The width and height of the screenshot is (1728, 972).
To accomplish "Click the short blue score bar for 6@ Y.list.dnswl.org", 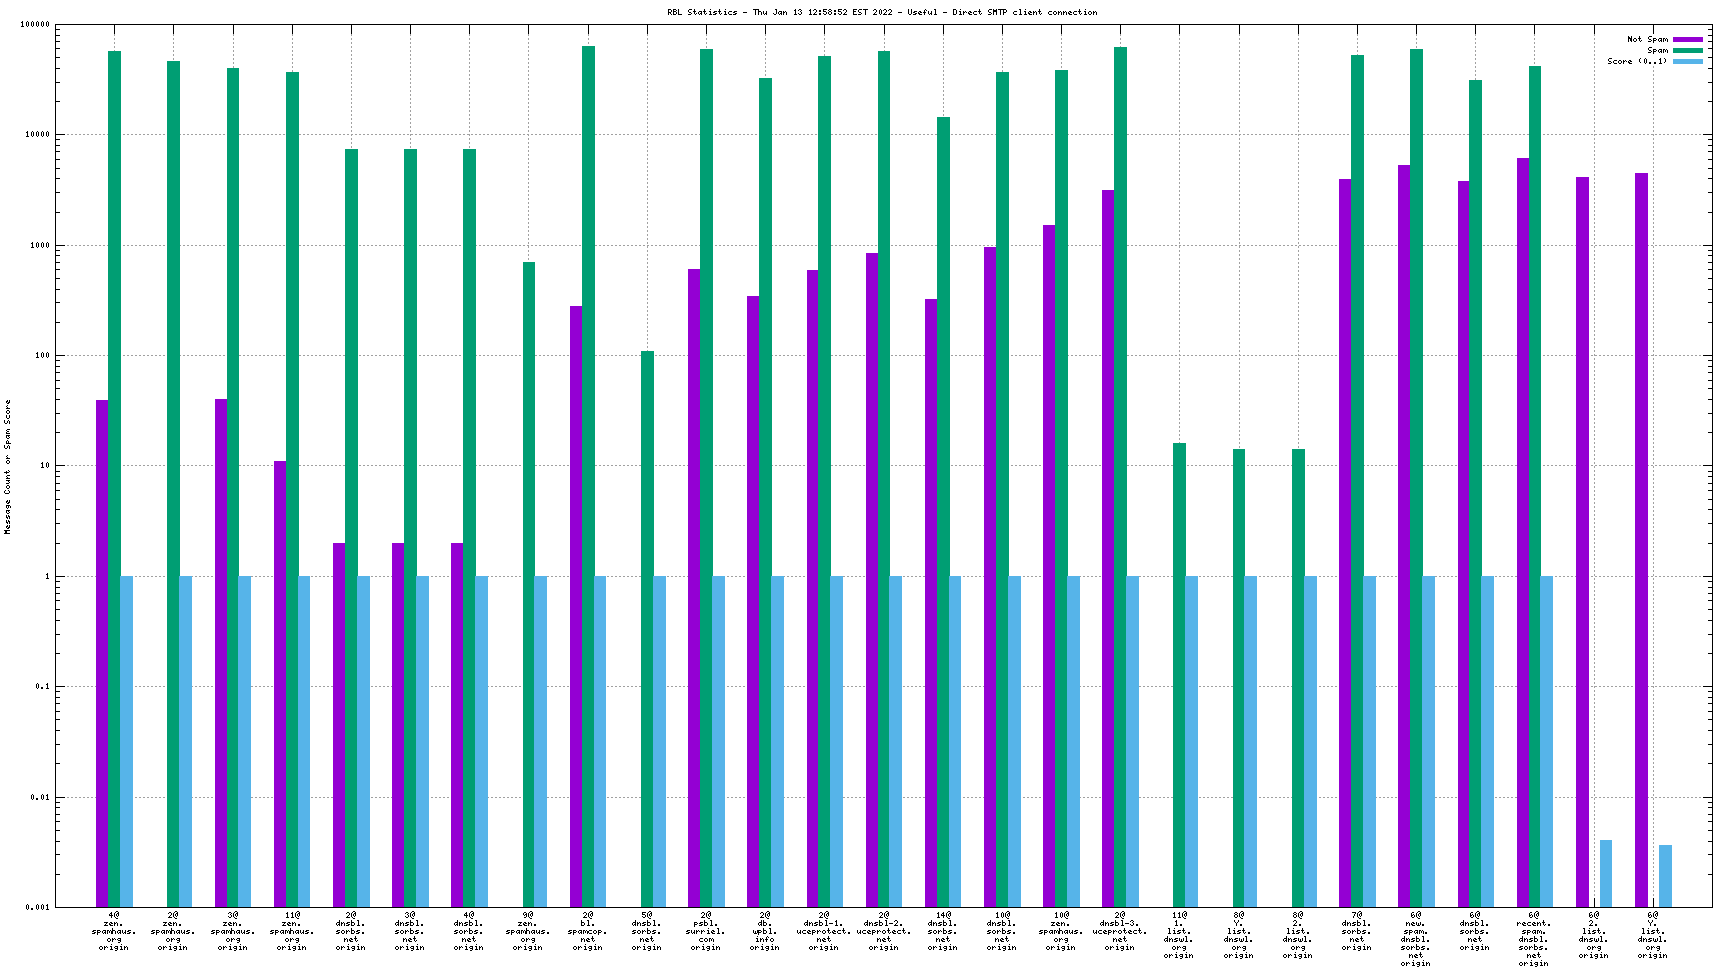I will tap(1665, 876).
